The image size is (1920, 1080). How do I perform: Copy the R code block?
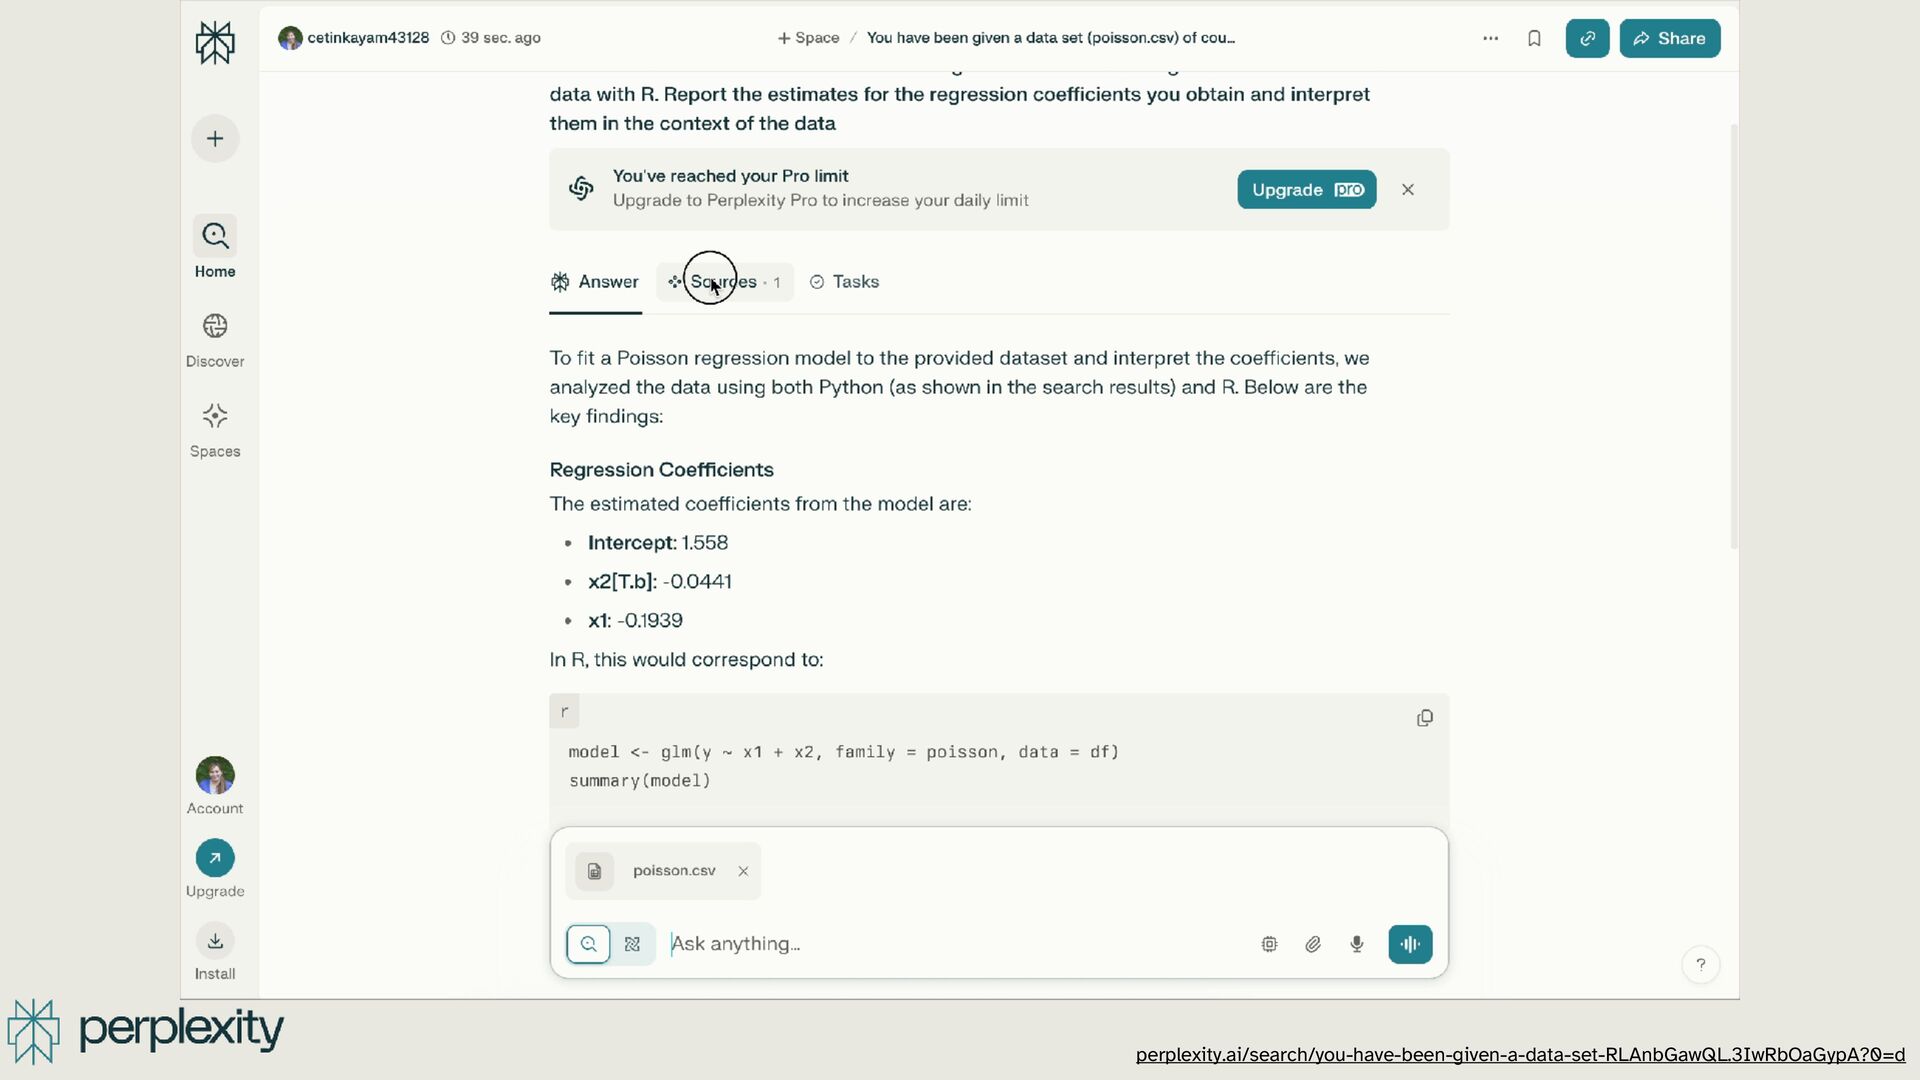1425,718
